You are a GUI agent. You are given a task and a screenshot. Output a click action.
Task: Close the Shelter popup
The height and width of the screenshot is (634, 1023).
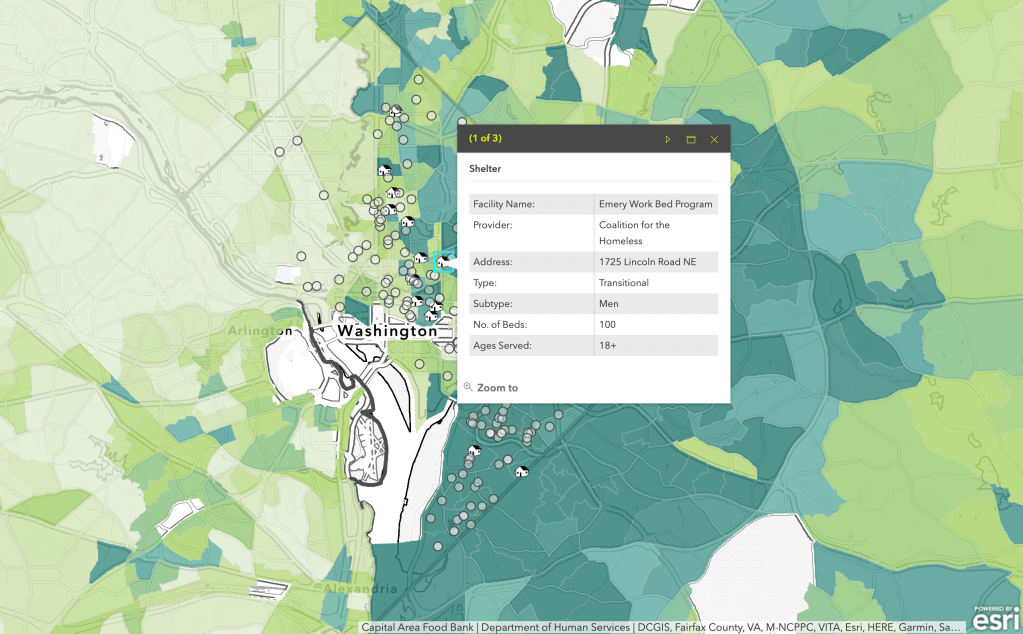714,139
